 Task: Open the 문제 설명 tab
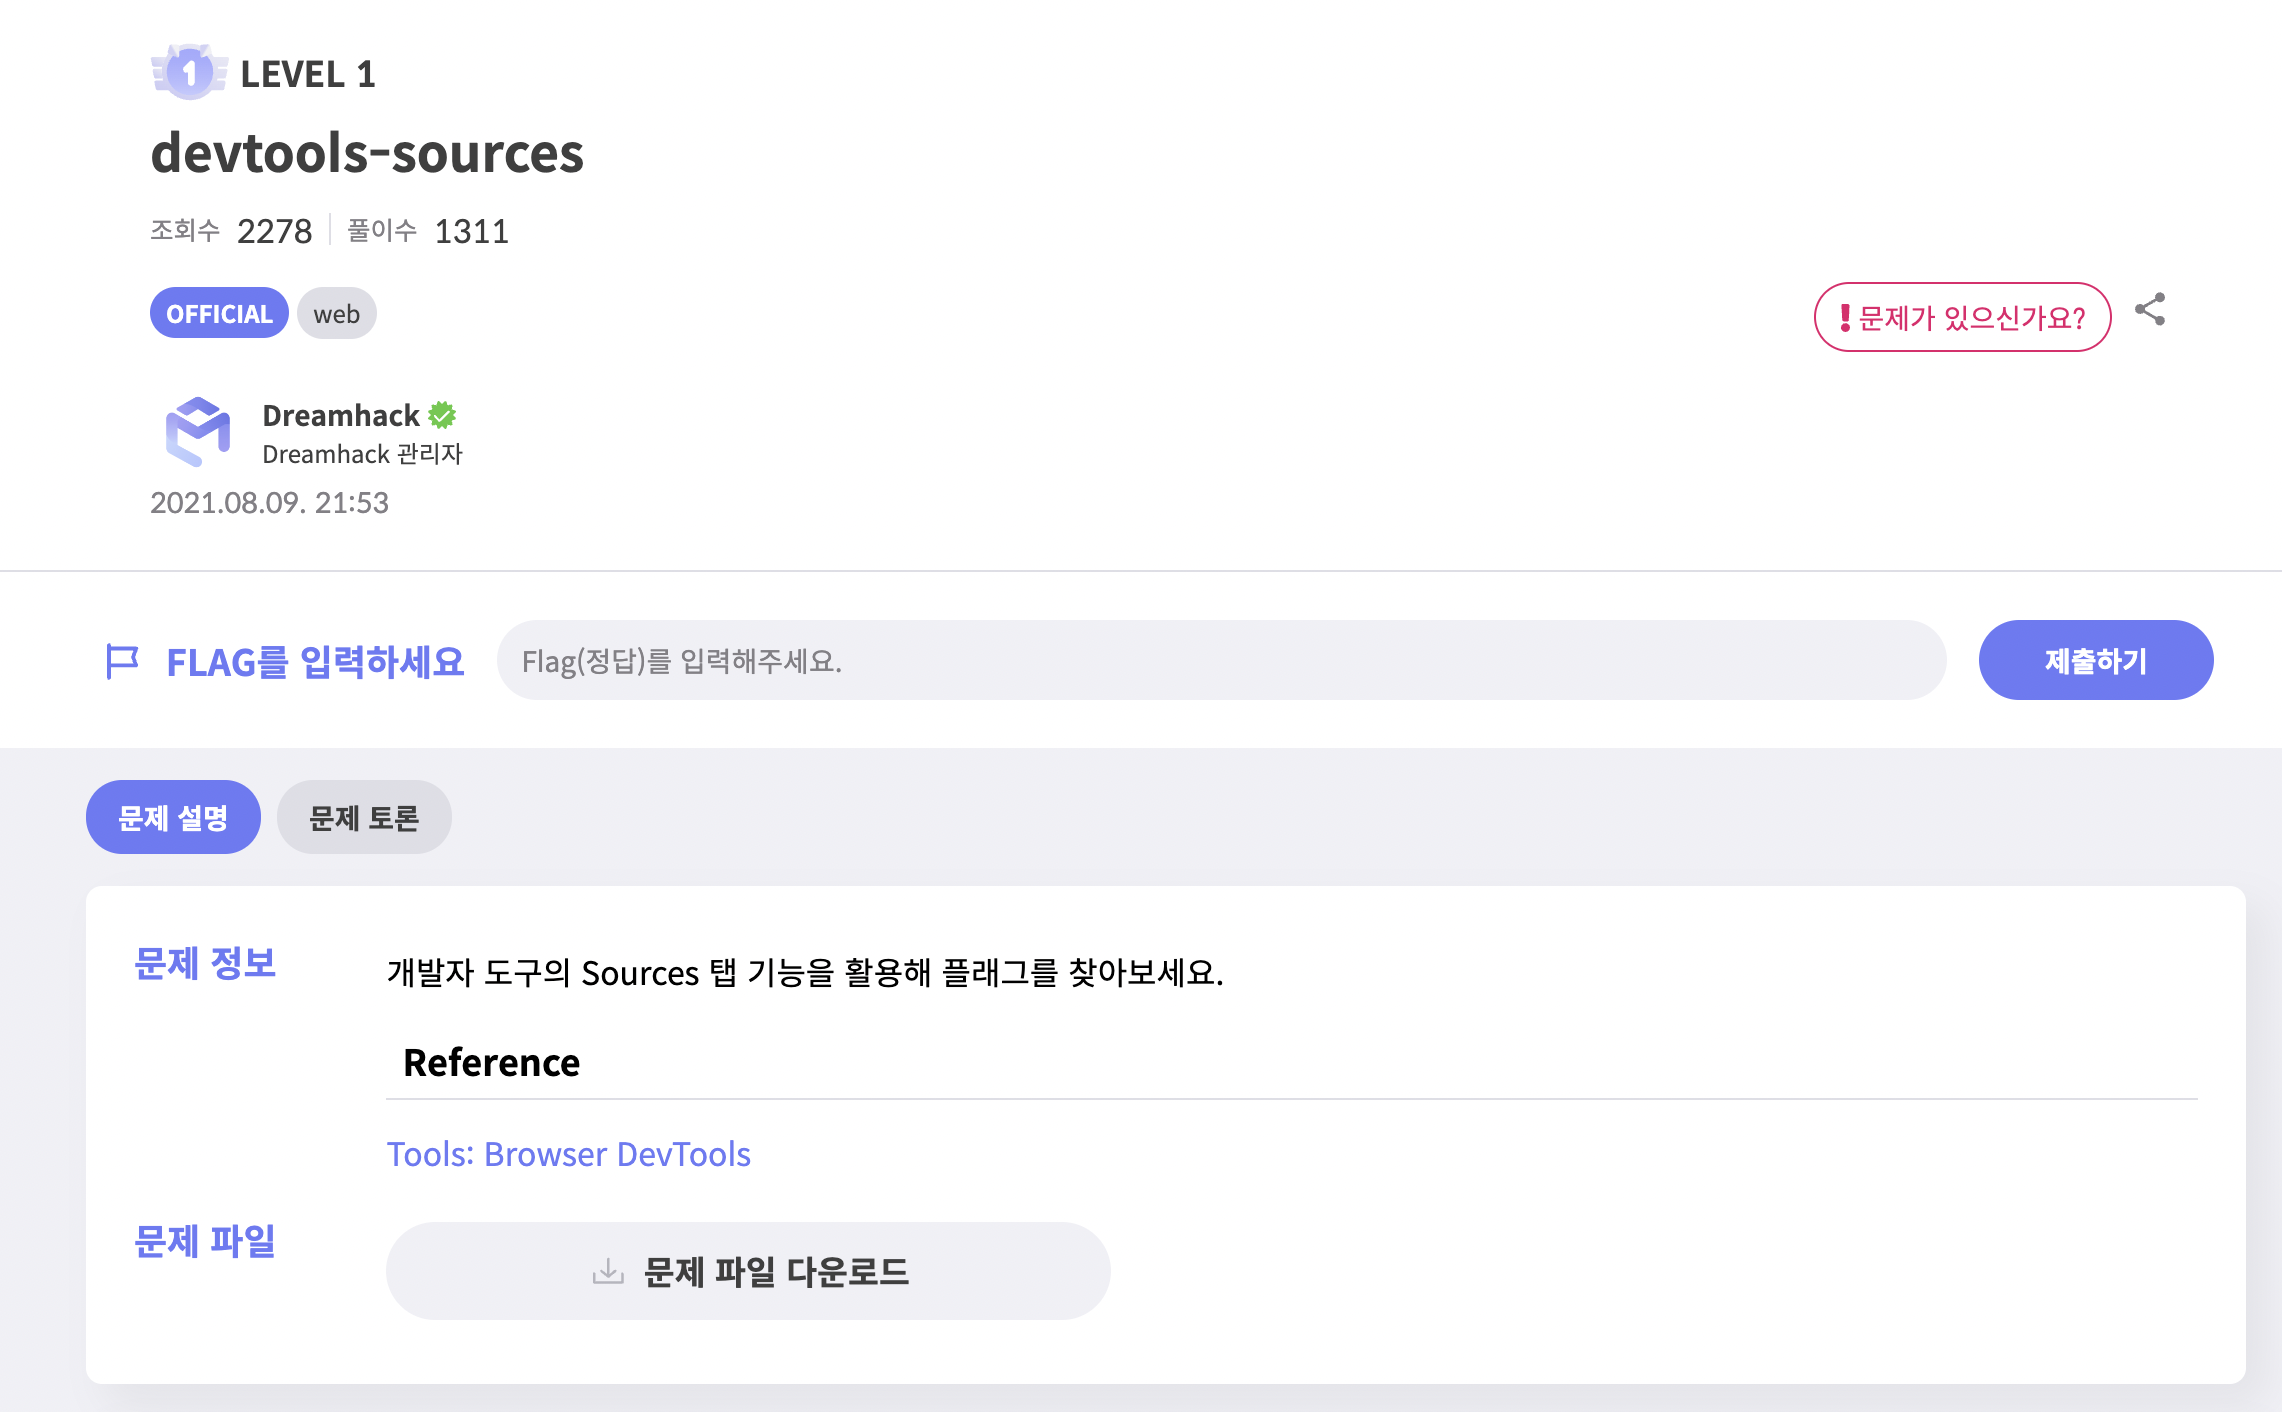point(173,817)
